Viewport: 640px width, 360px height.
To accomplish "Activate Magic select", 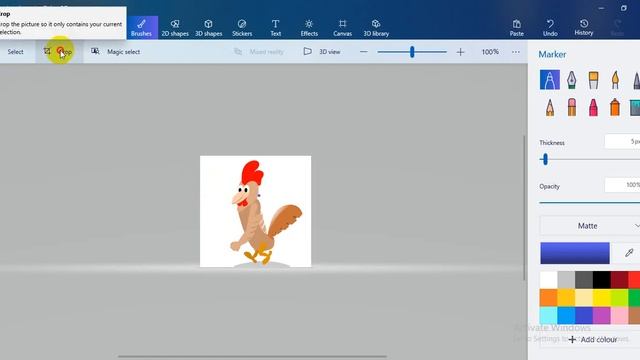I will click(116, 52).
